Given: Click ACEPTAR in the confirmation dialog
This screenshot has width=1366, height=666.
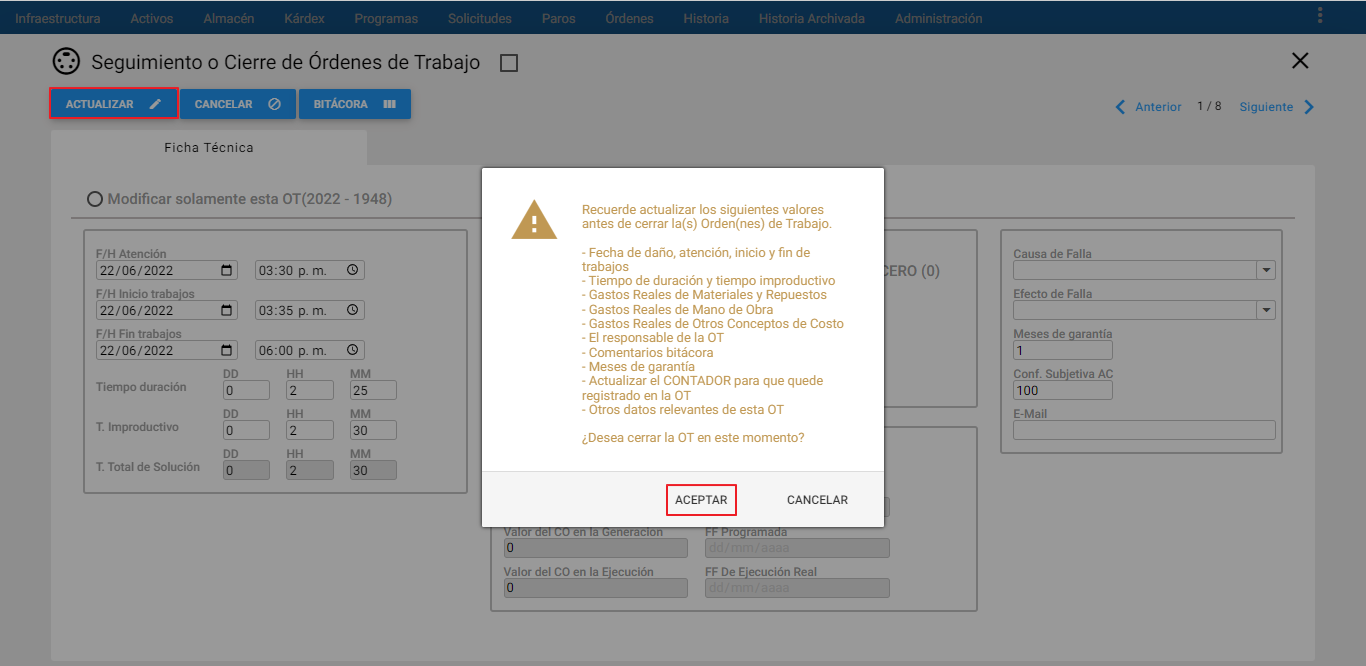Looking at the screenshot, I should coord(701,500).
